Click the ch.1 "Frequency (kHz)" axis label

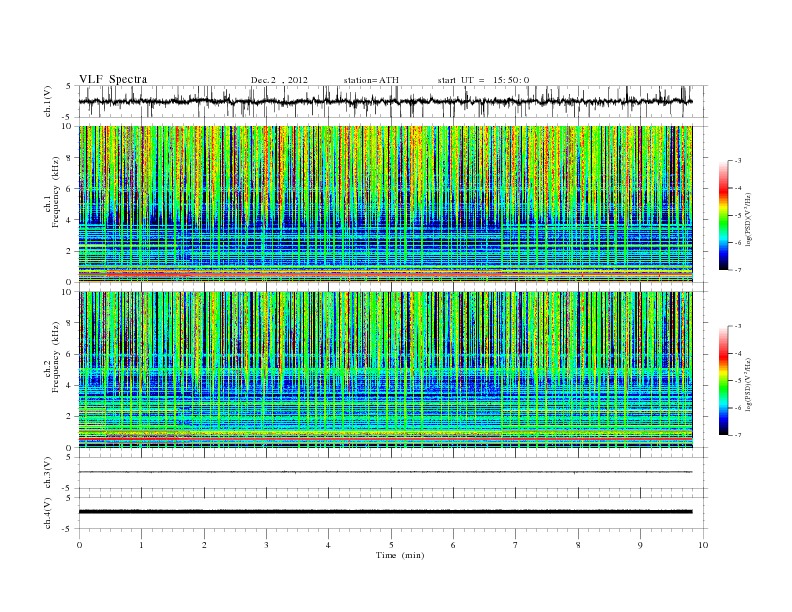(x=56, y=192)
